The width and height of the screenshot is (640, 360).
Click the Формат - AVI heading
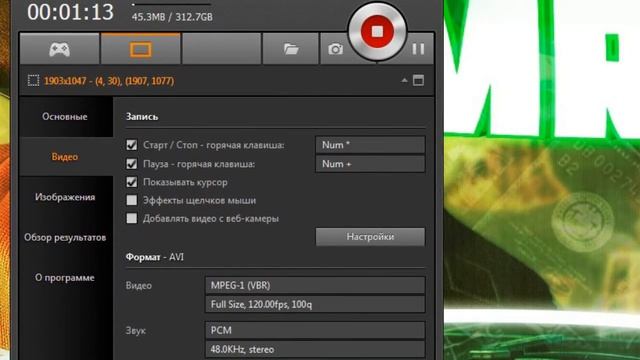click(x=155, y=257)
